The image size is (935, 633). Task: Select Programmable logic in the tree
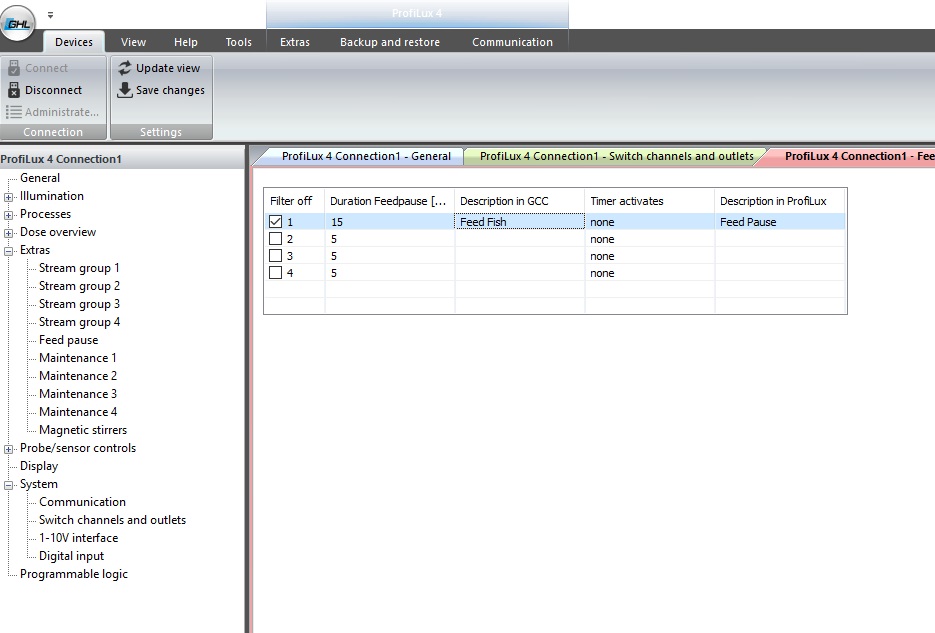(x=73, y=574)
